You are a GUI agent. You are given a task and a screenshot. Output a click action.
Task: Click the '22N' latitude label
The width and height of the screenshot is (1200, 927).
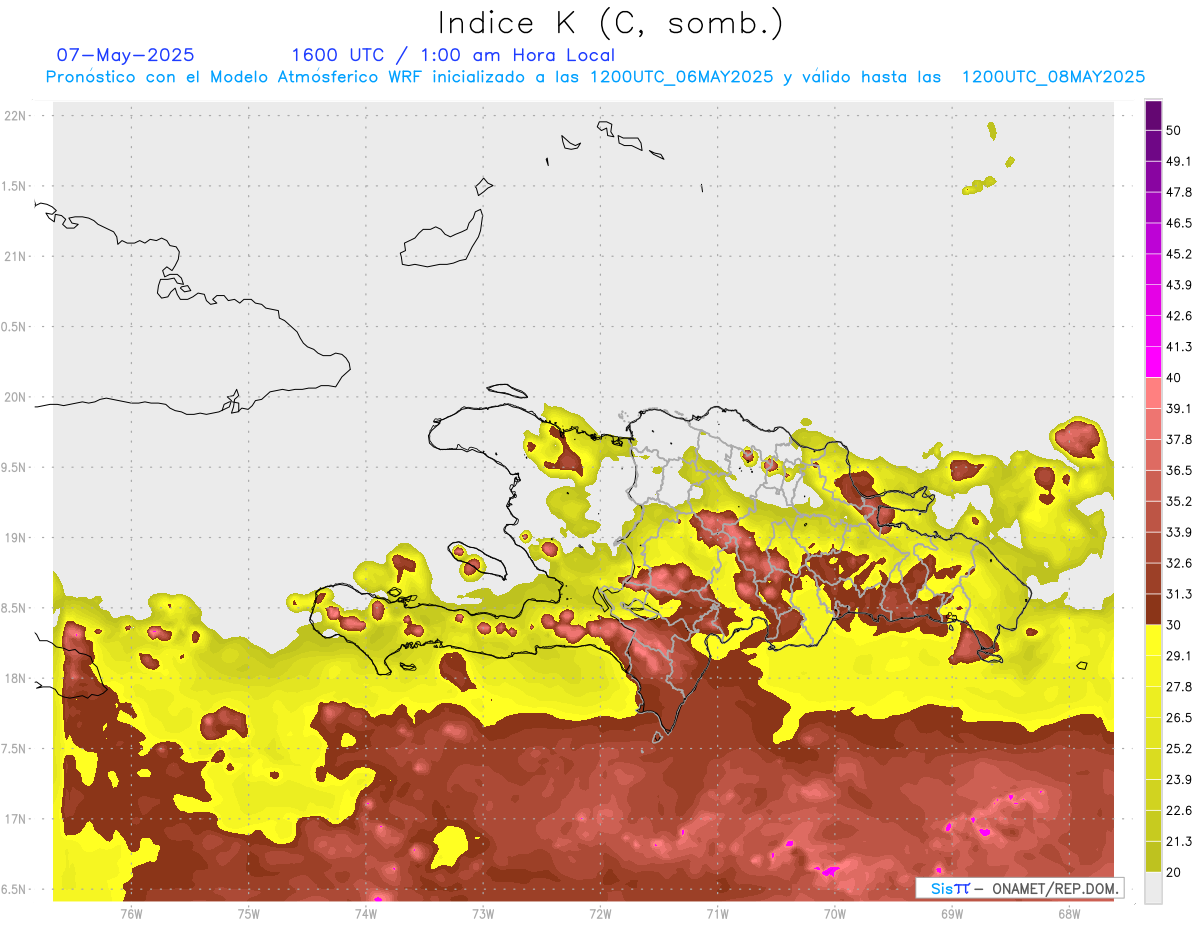[x=16, y=116]
